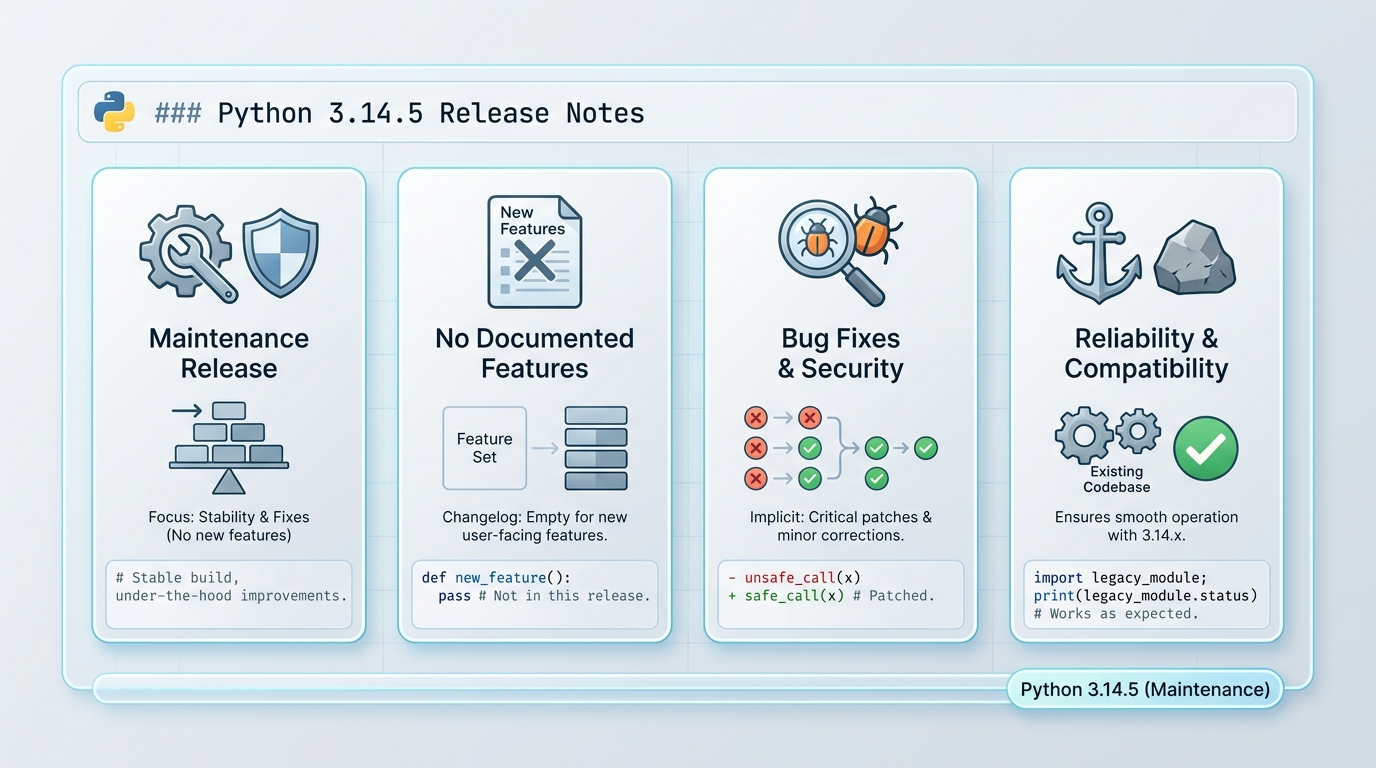Click the Ensures smooth operation with 3.14.x text
1376x768 pixels.
coord(1146,526)
